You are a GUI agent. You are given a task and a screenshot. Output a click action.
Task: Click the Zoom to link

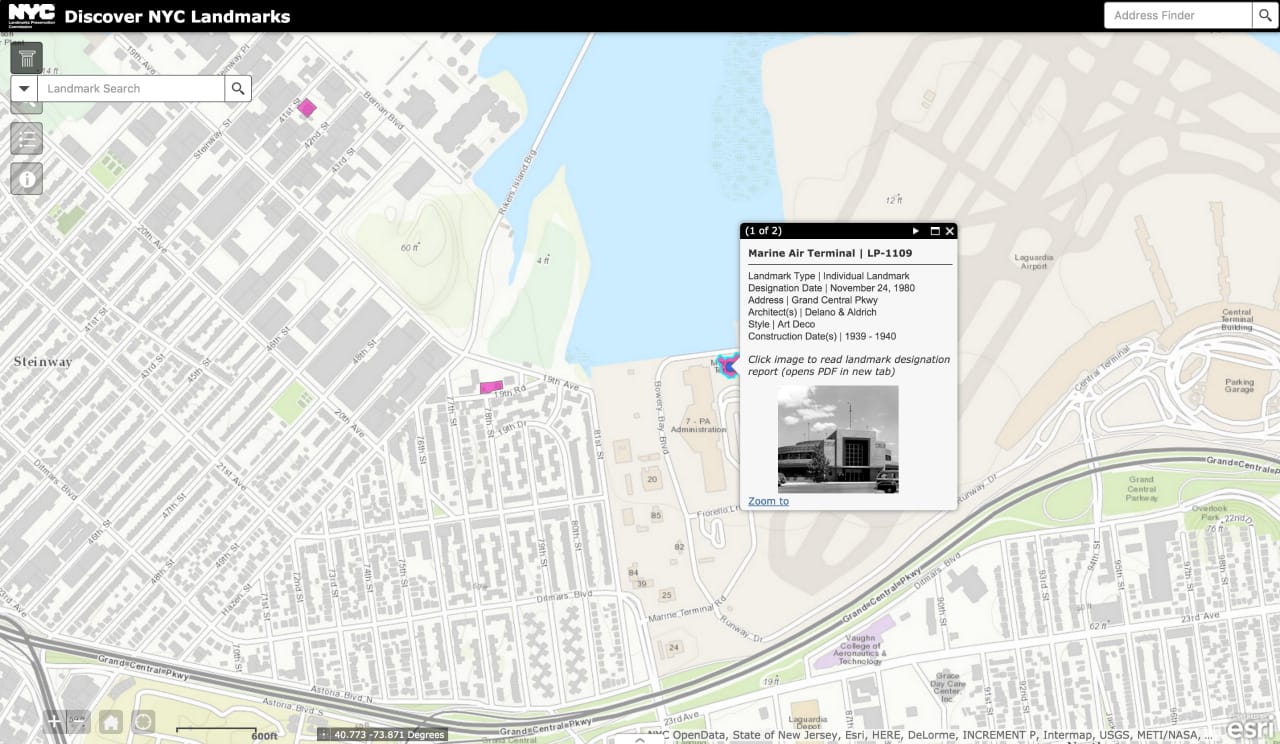[768, 501]
